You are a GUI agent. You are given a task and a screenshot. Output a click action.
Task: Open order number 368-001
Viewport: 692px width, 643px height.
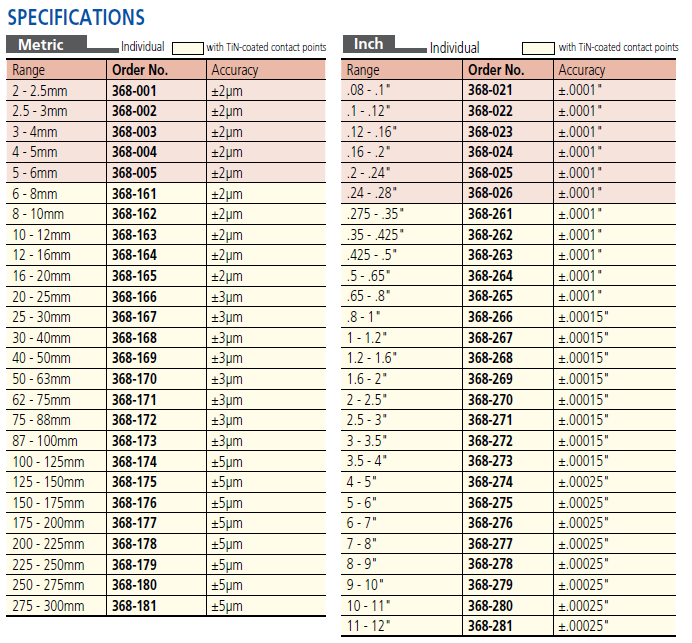(x=134, y=90)
